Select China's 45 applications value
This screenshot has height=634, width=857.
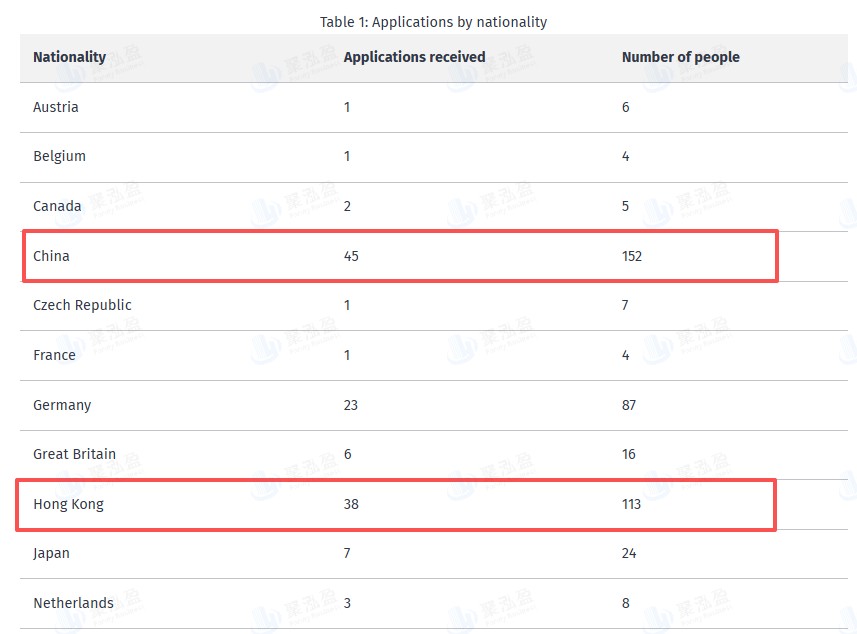coord(351,256)
